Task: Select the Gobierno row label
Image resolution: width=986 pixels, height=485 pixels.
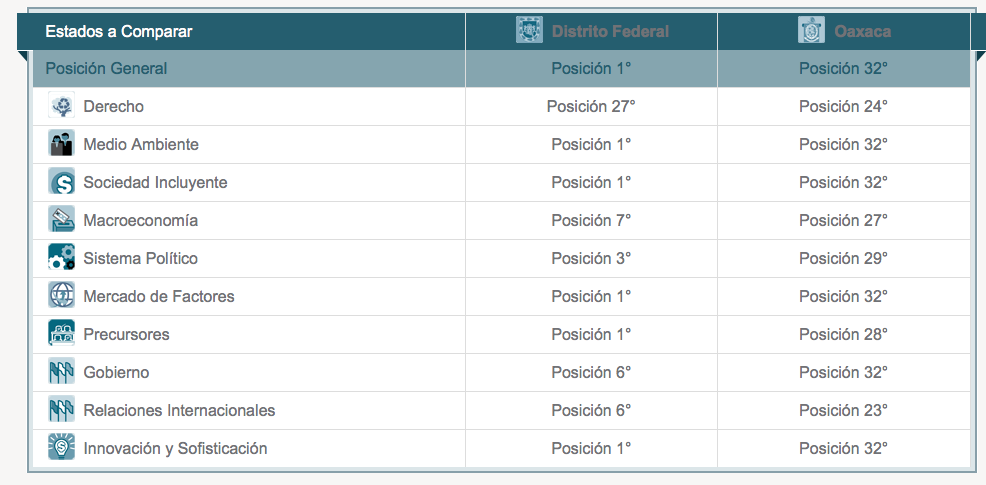Action: (x=116, y=372)
